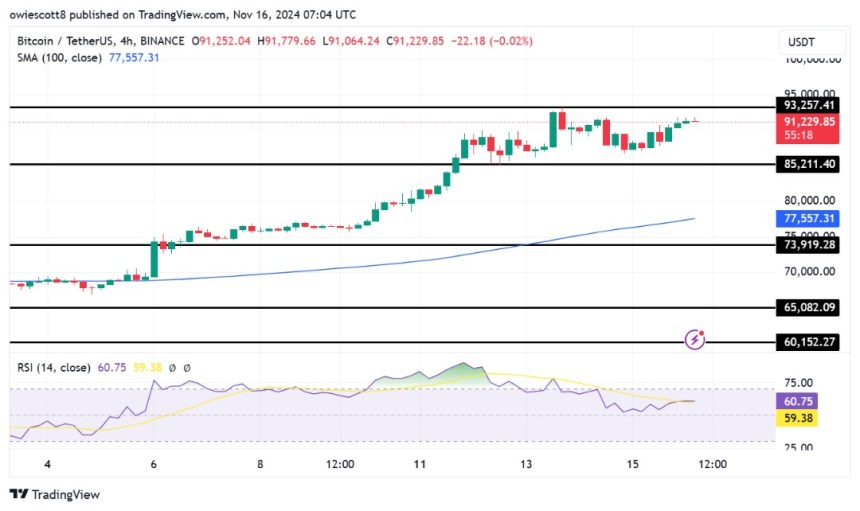The width and height of the screenshot is (860, 511).
Task: Click the 65,082.09 price level label
Action: coord(810,309)
